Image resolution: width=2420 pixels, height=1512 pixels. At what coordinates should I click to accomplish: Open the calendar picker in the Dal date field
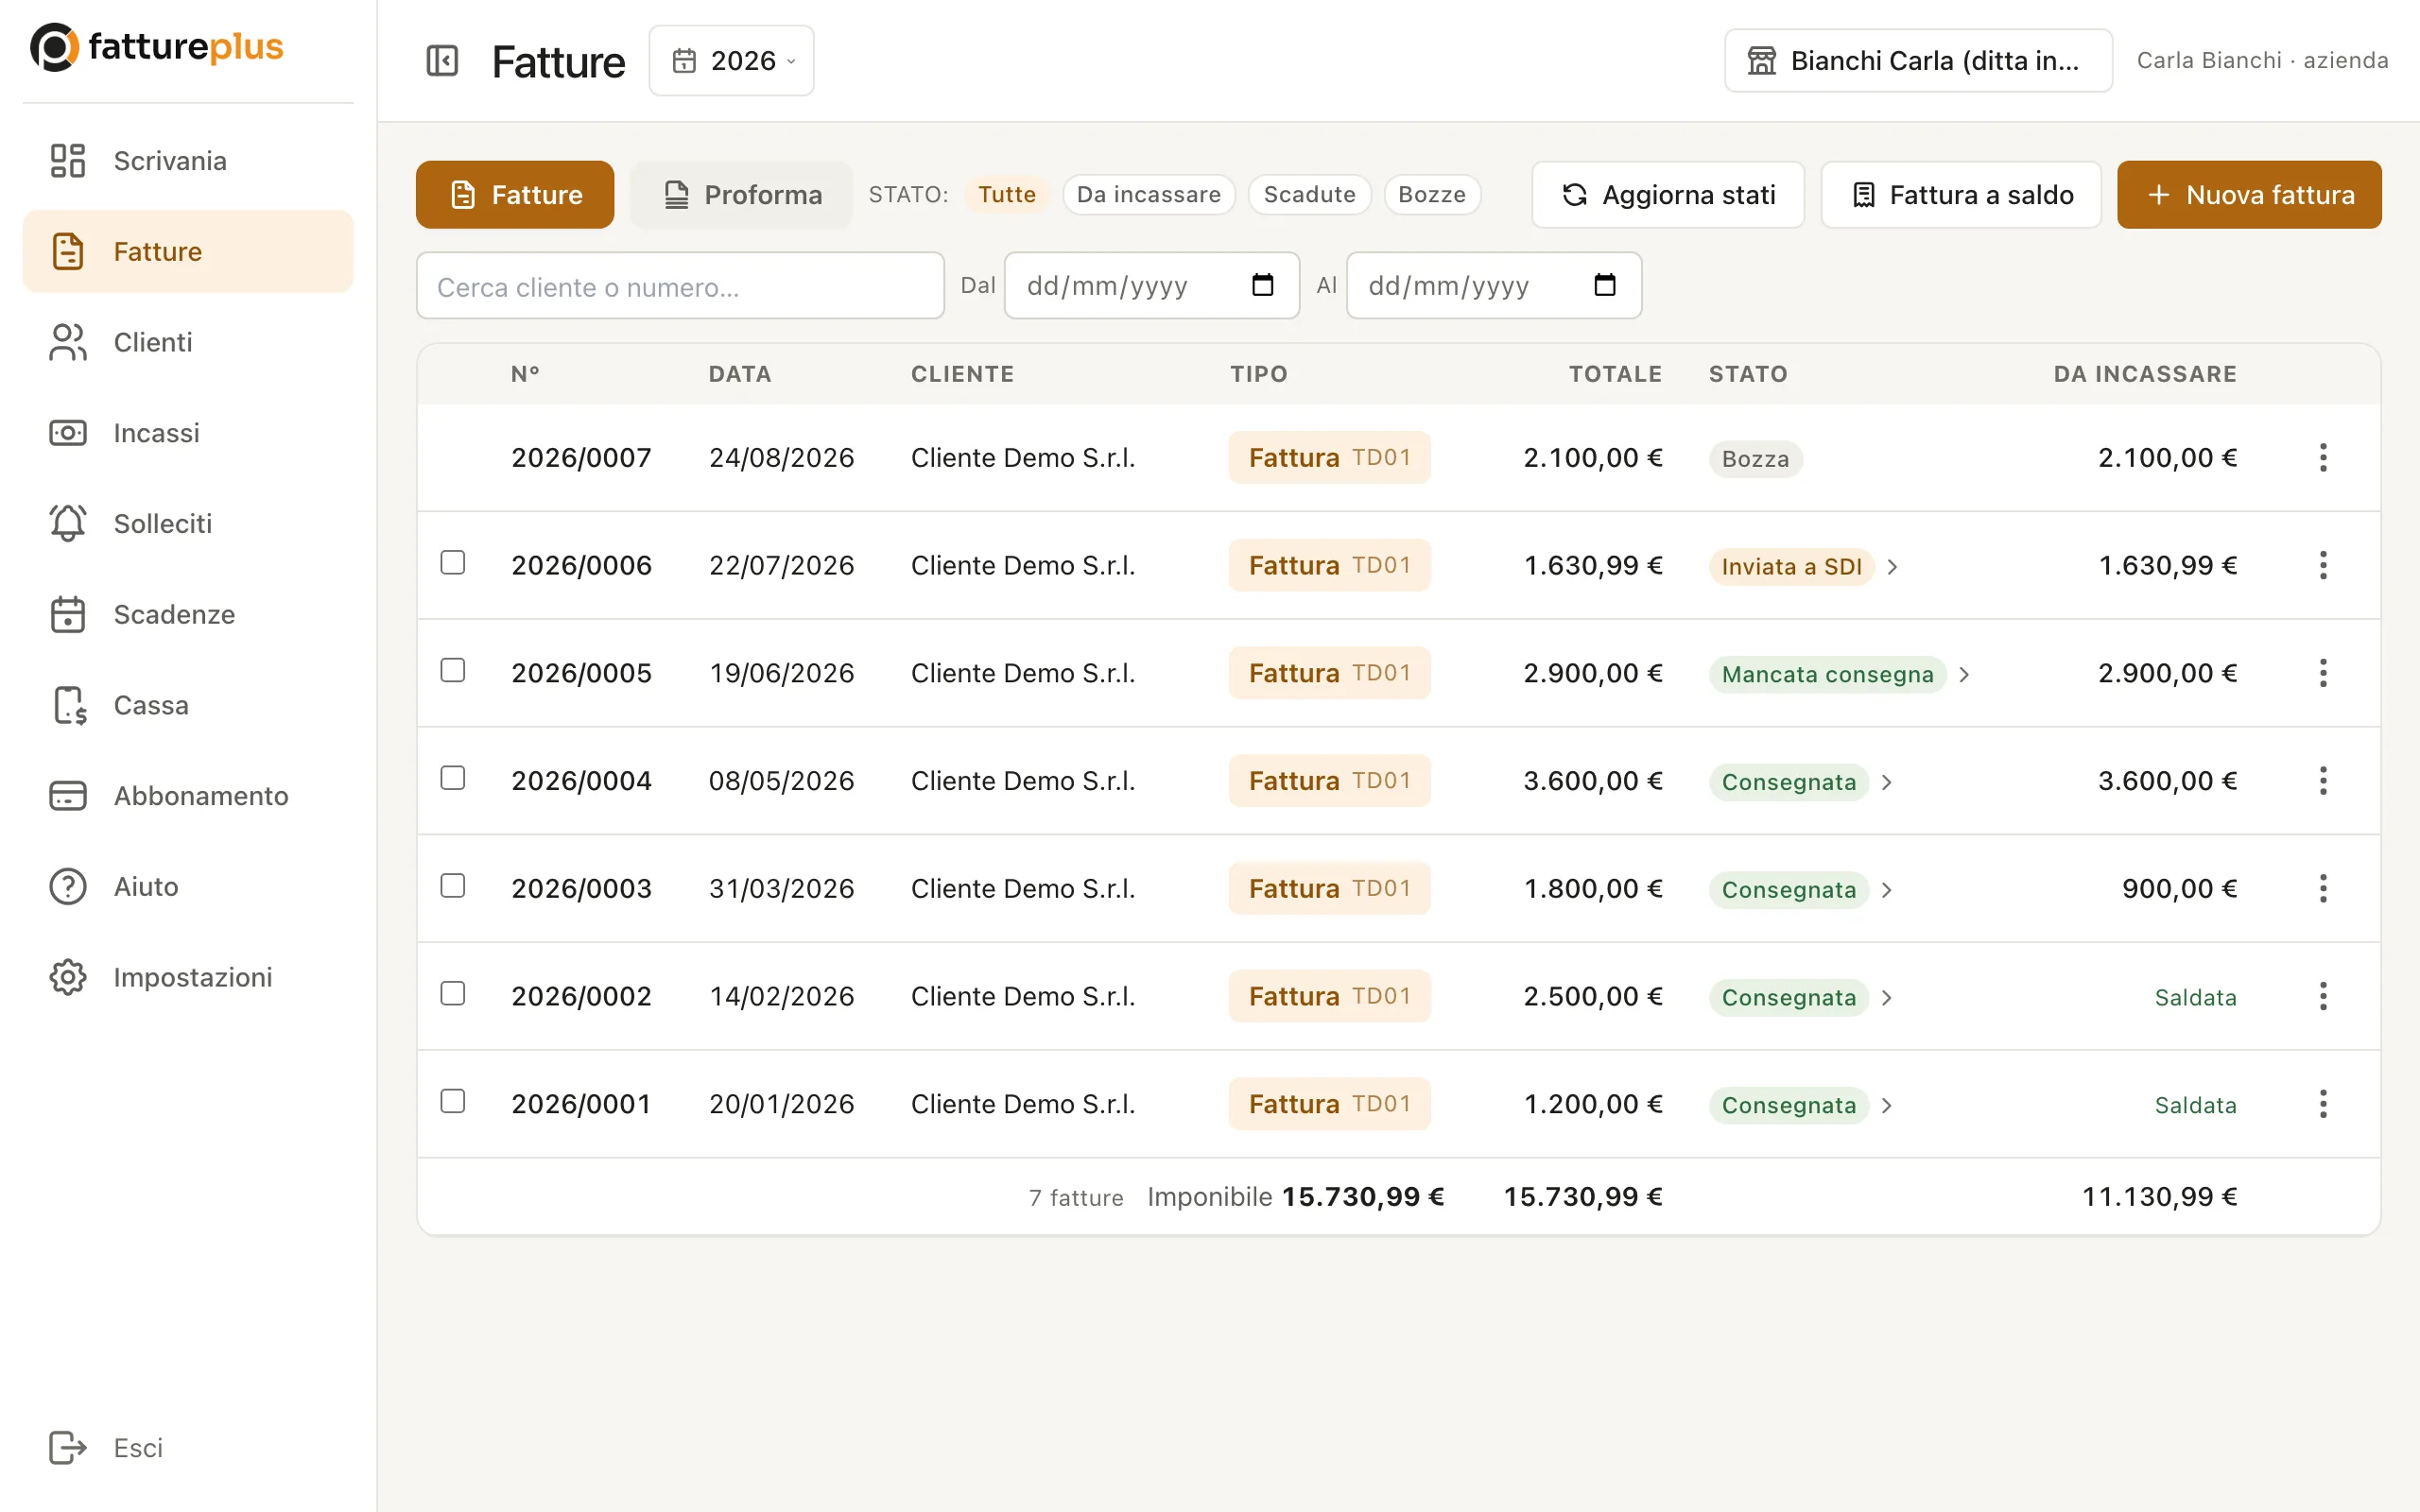coord(1263,286)
